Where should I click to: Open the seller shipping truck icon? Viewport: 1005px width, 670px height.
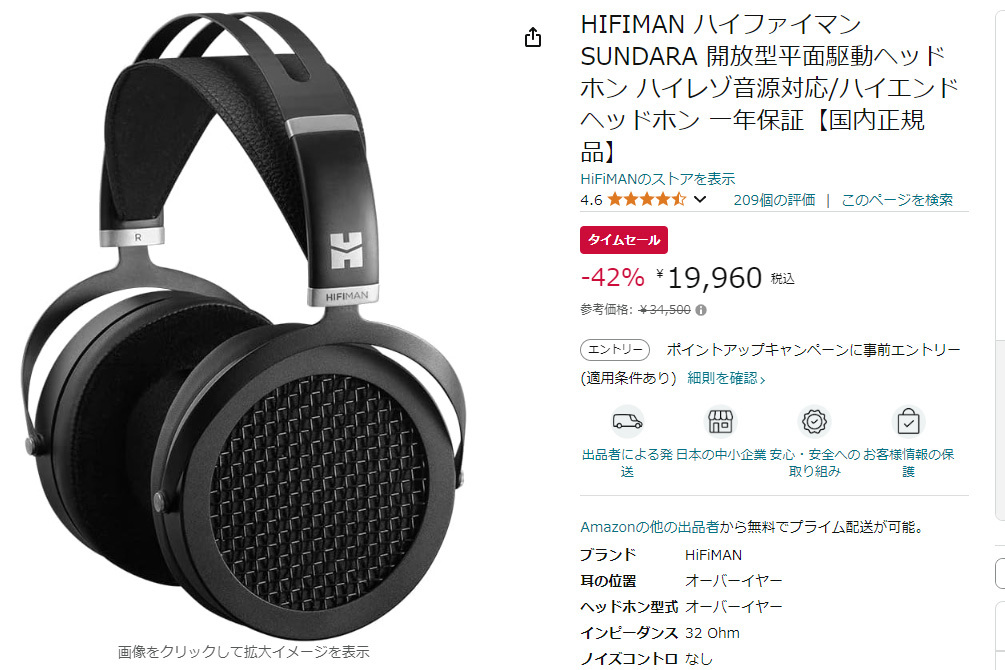[627, 421]
